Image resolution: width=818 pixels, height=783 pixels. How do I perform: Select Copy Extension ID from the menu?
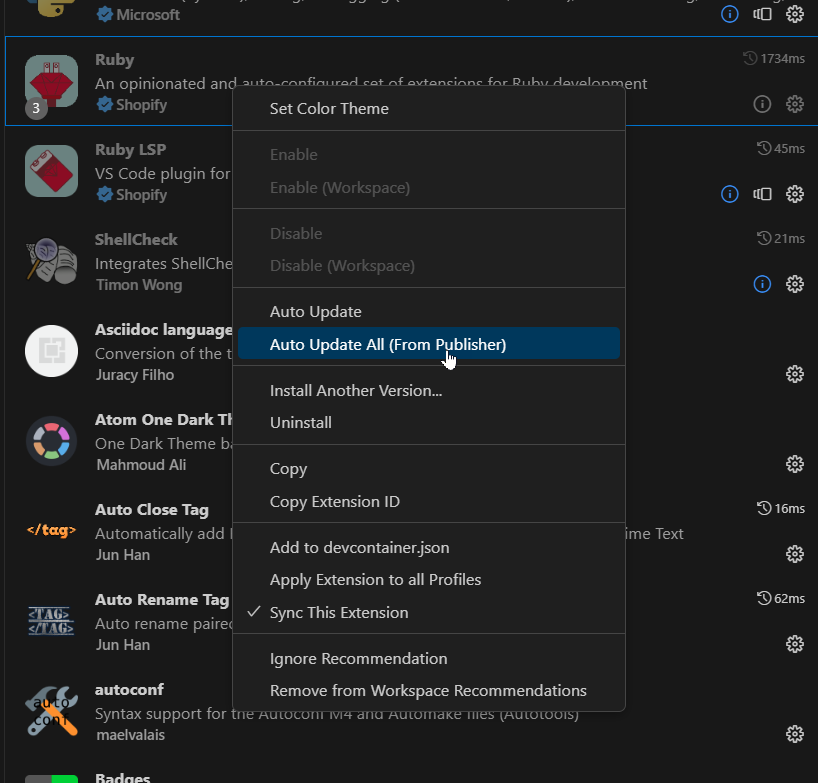point(334,502)
